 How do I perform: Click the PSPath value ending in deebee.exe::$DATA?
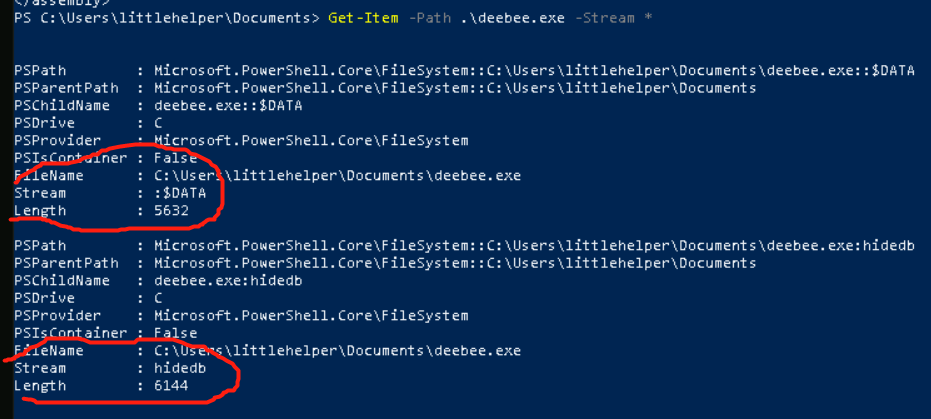(533, 70)
